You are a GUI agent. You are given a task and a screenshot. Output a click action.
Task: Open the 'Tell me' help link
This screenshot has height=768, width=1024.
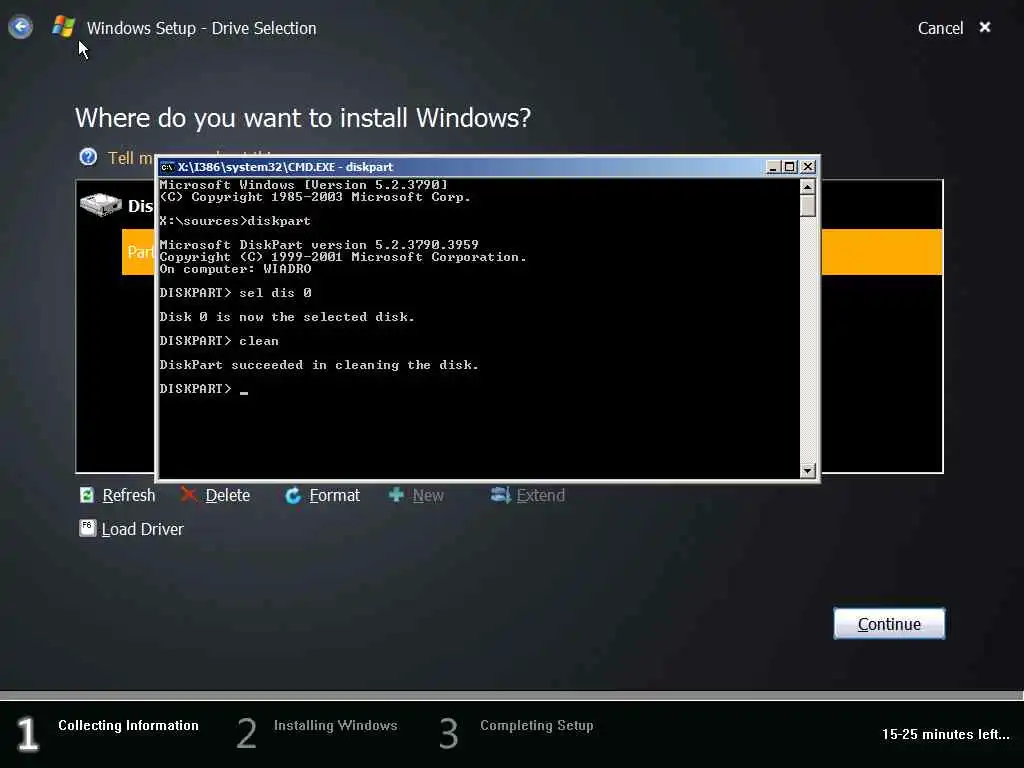131,158
